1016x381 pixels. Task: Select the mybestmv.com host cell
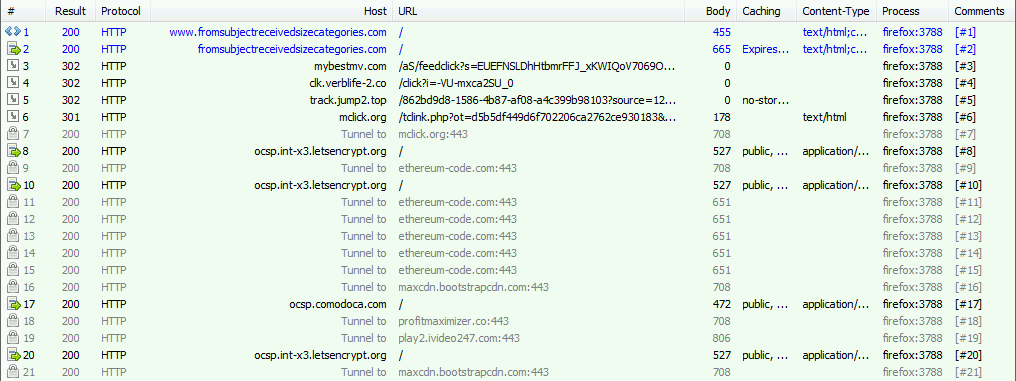click(x=350, y=66)
